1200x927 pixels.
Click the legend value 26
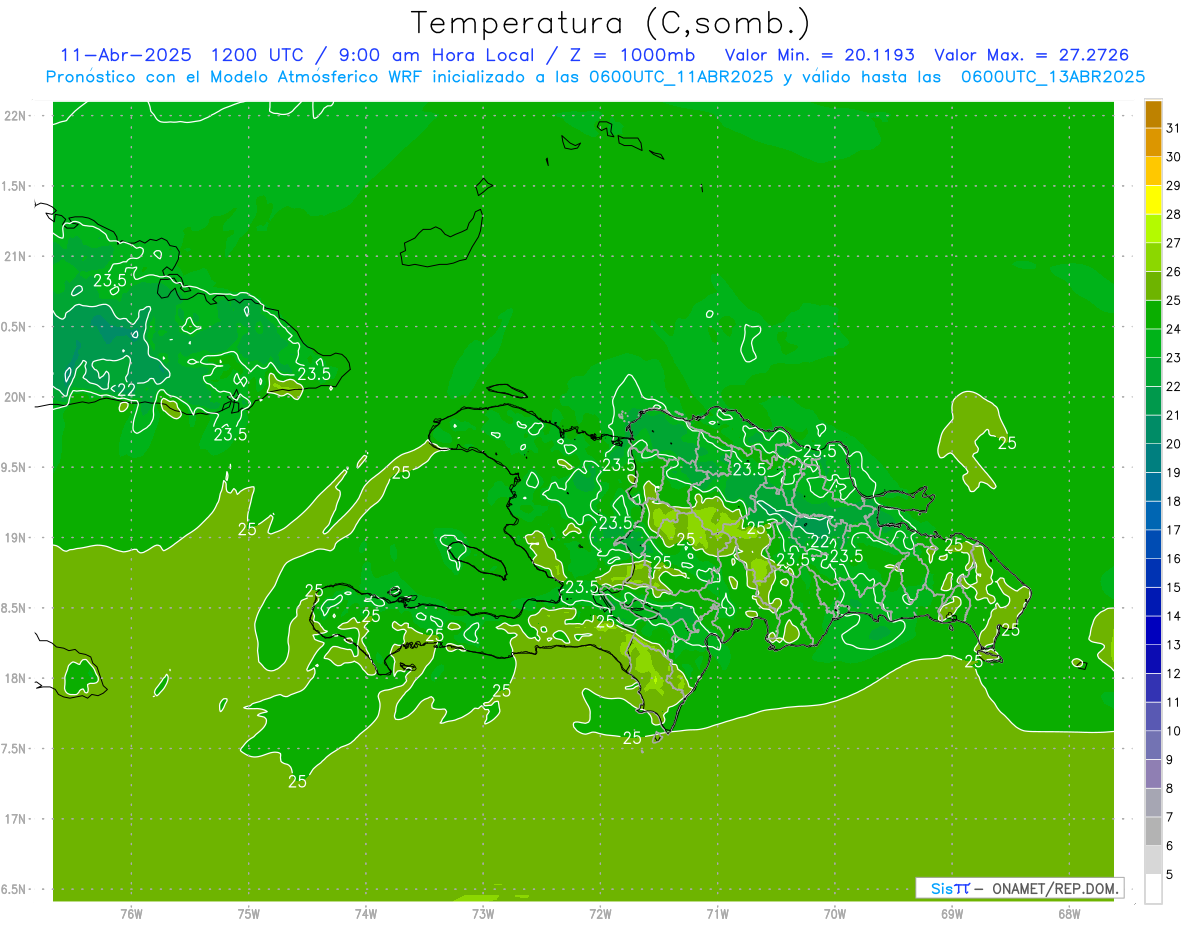tap(1174, 272)
